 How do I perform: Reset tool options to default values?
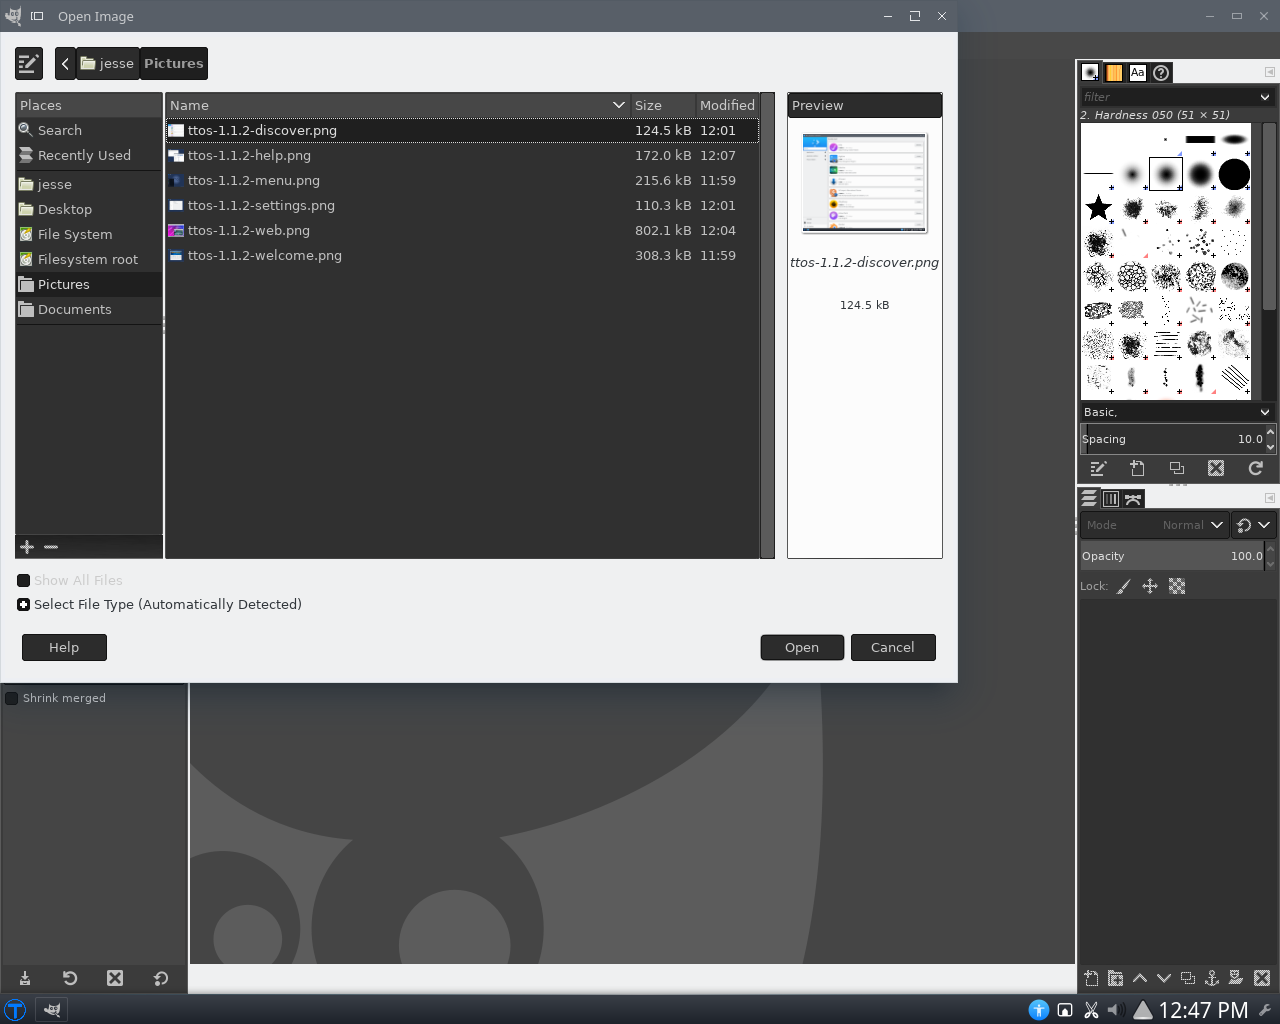[161, 978]
